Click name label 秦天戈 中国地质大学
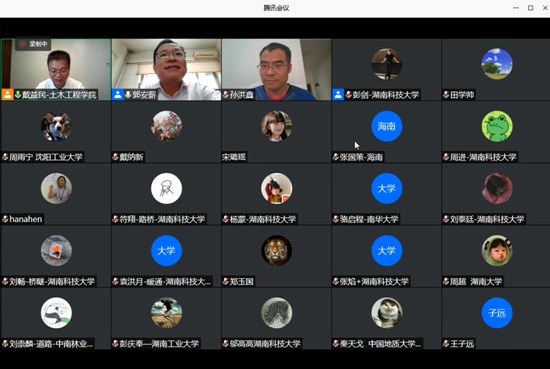 coord(381,344)
